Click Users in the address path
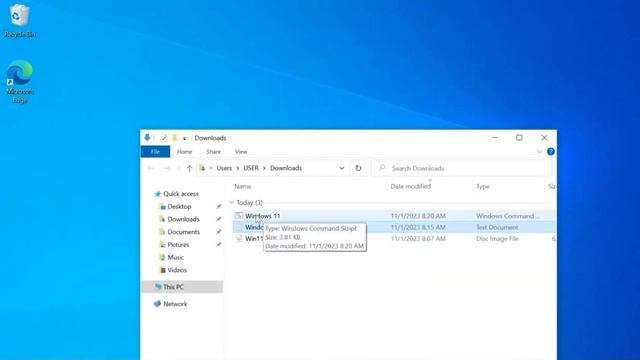Screen dimensions: 640x360 tap(224, 168)
